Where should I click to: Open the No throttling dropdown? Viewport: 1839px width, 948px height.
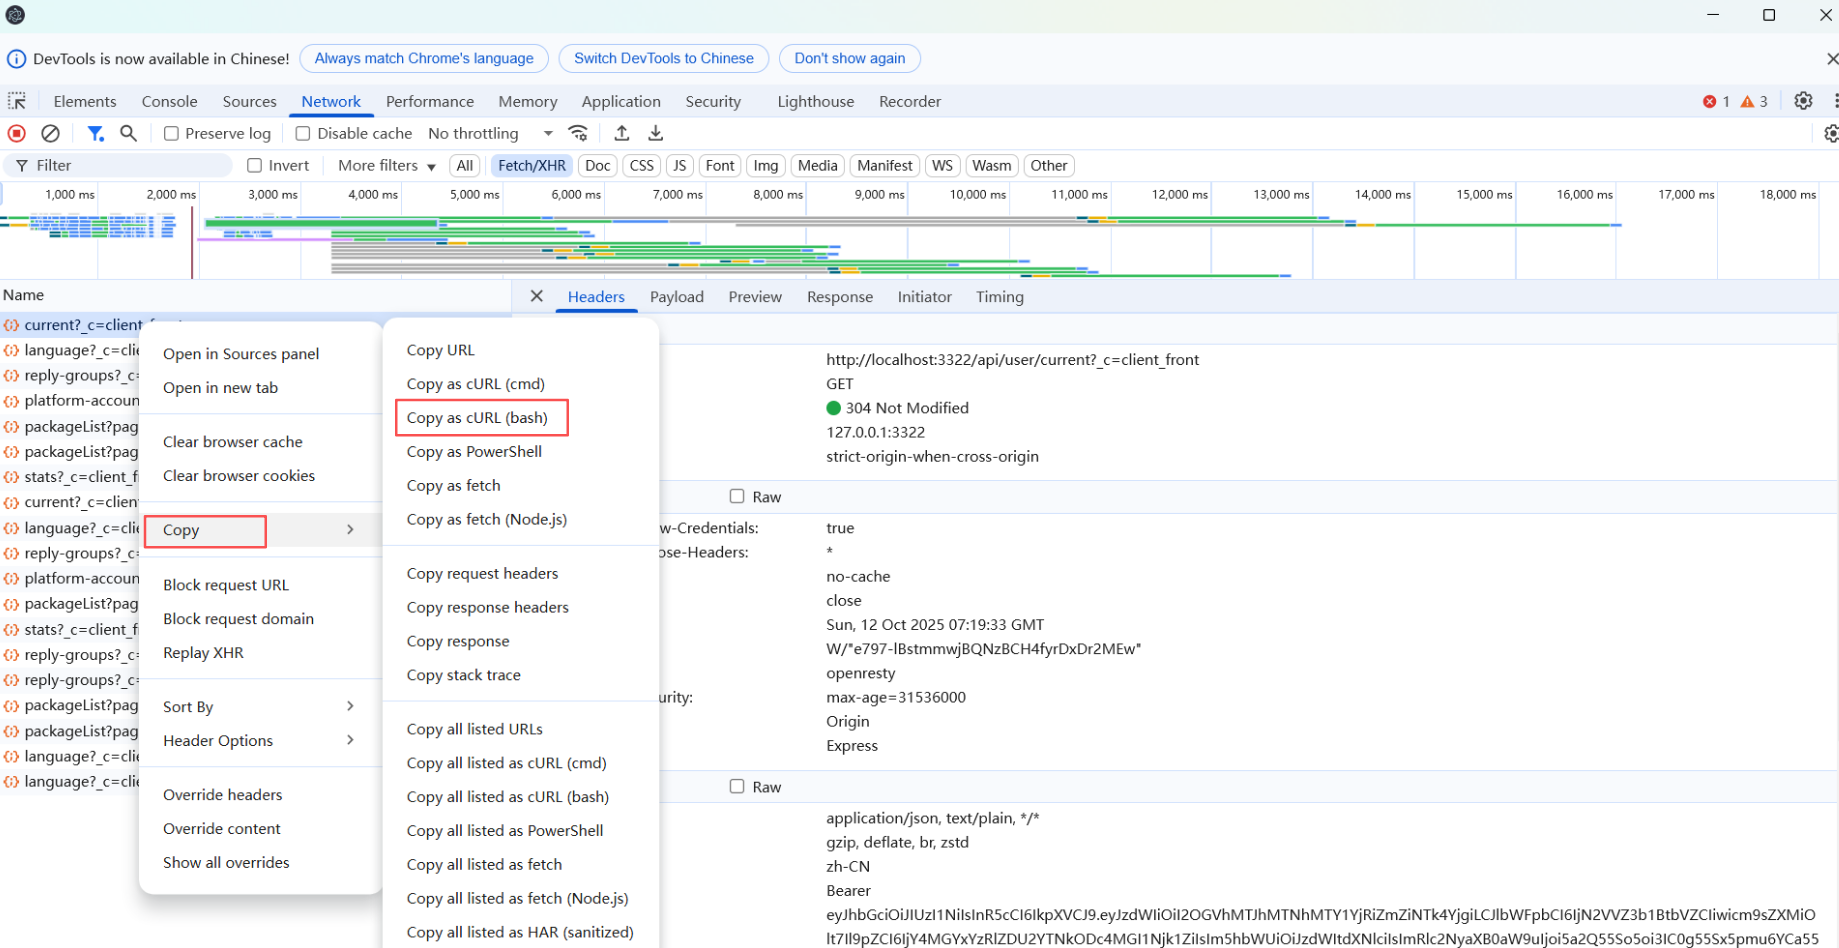[x=490, y=133]
